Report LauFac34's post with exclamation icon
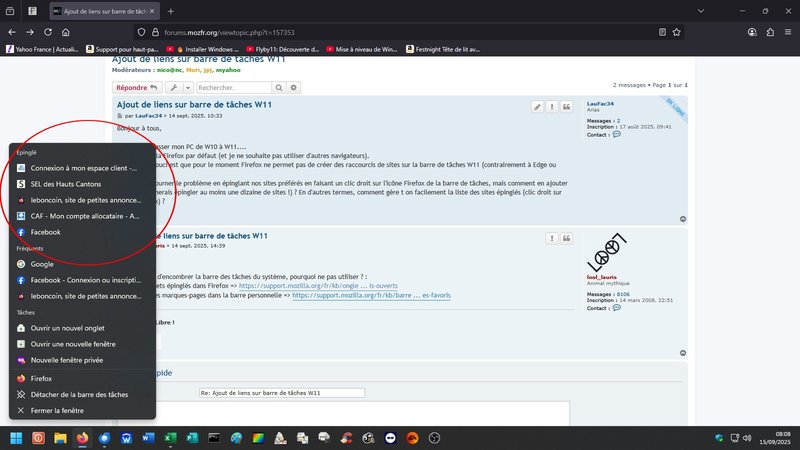This screenshot has width=800, height=450. tap(552, 107)
